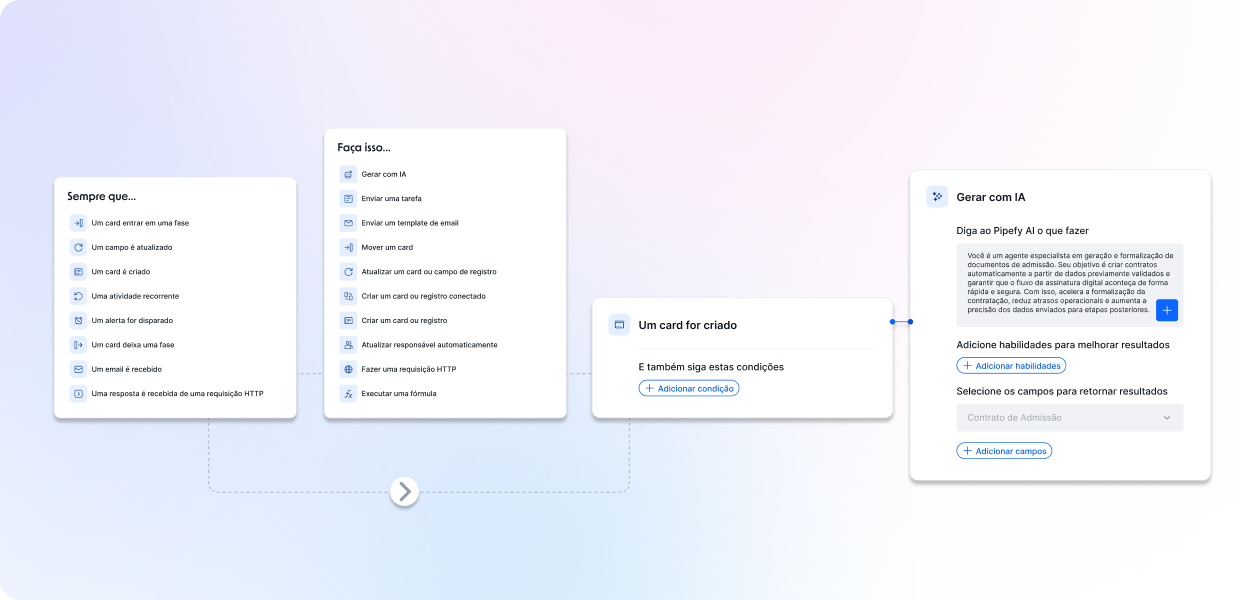Click 'Adicionar campos' button
The width and height of the screenshot is (1240, 600).
[x=1004, y=451]
